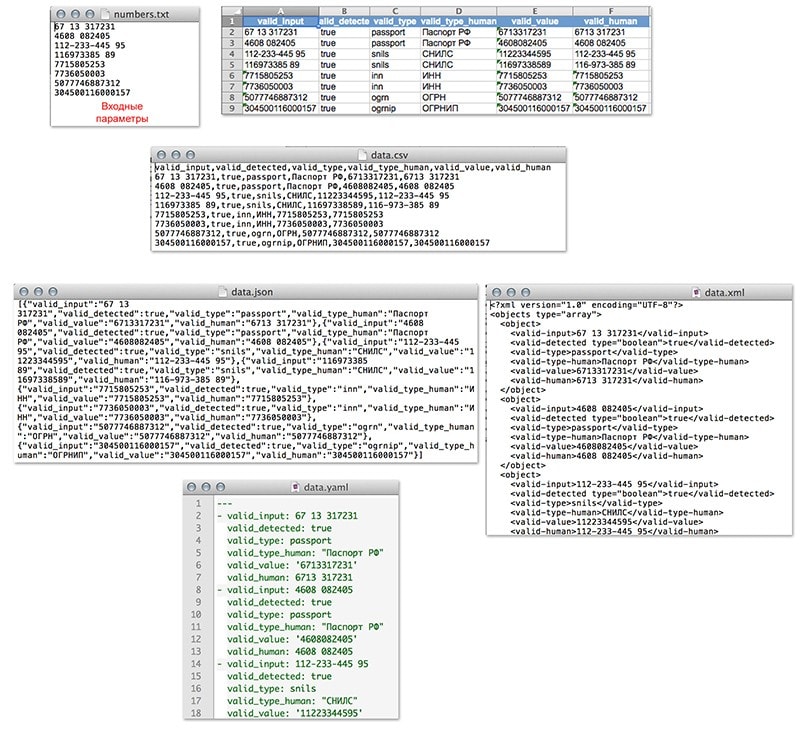This screenshot has width=800, height=736.
Task: Click the data.json document proxy icon
Action: click(223, 291)
